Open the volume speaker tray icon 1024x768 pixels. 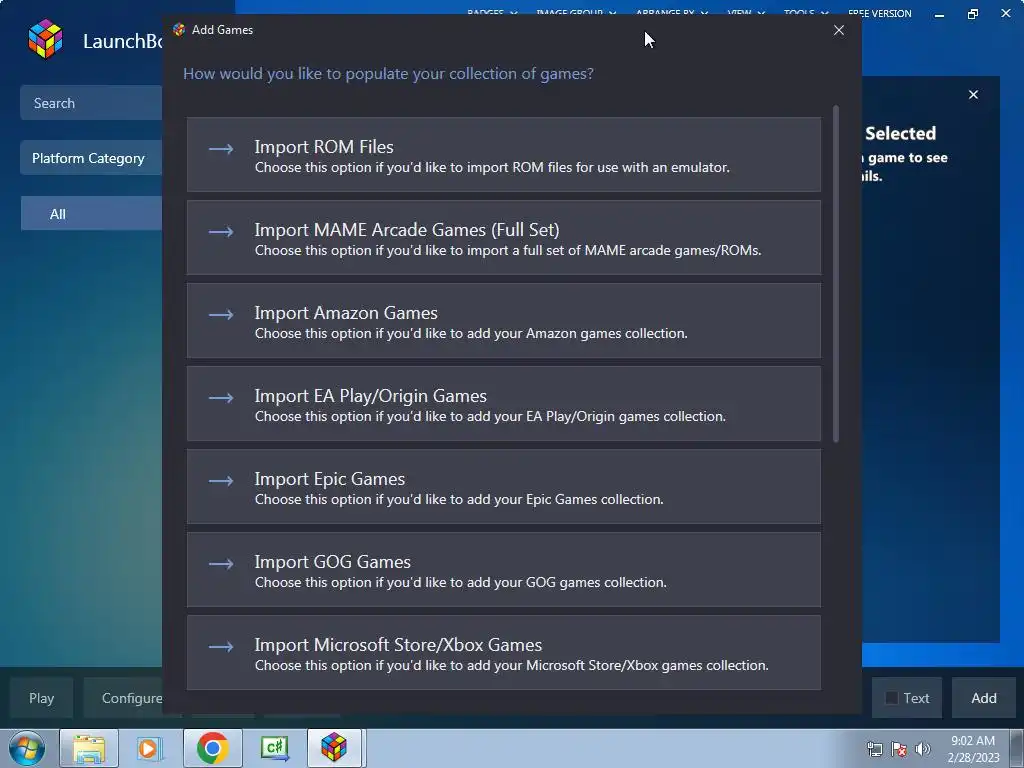(x=923, y=749)
